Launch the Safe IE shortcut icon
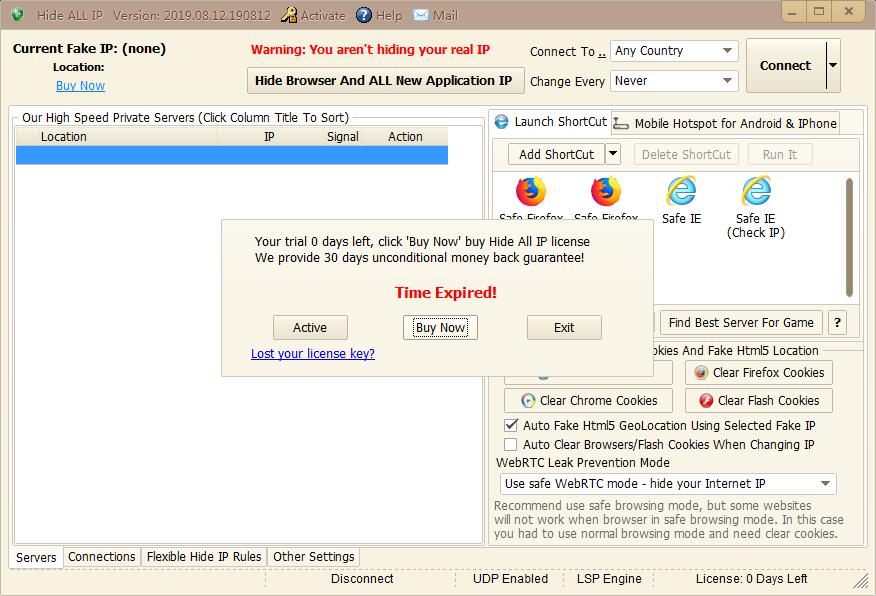Screen dimensions: 876x596 click(x=681, y=191)
